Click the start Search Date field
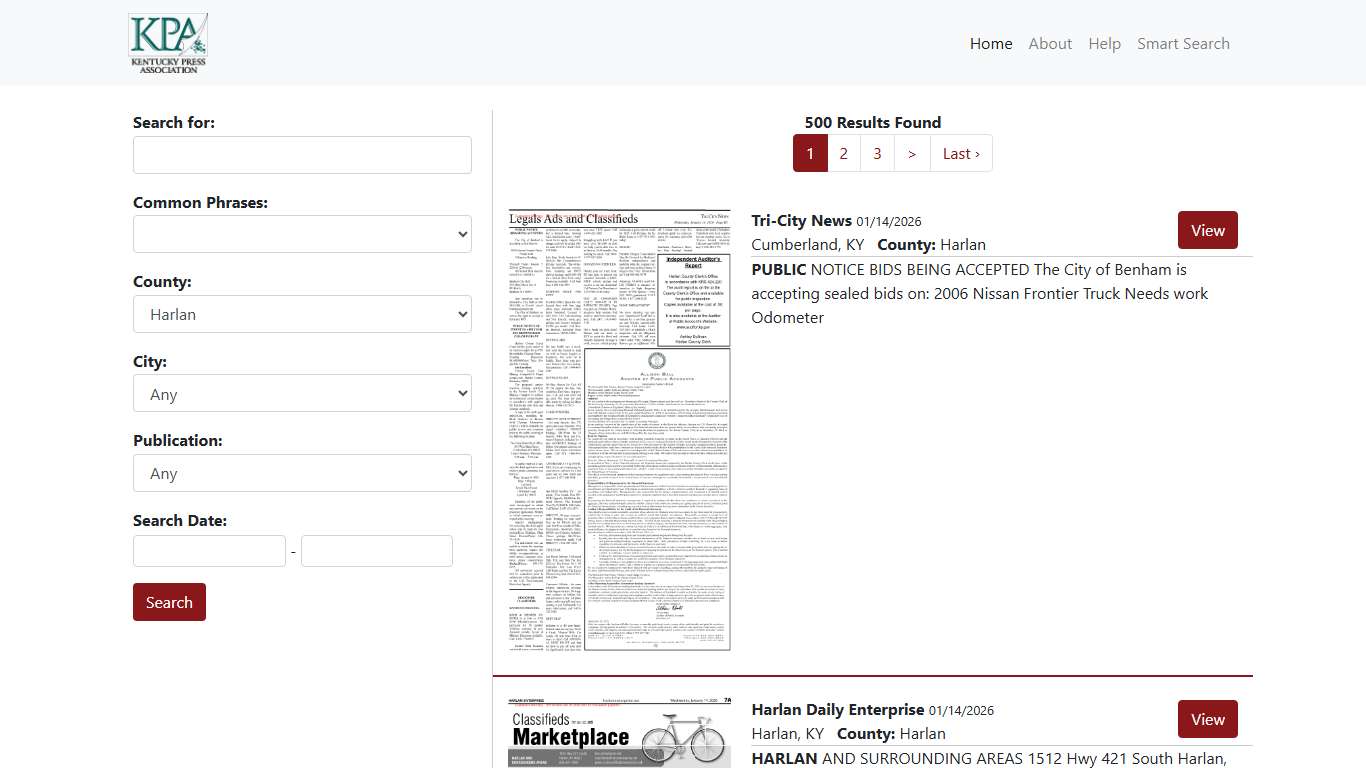The height and width of the screenshot is (768, 1366). [x=209, y=550]
